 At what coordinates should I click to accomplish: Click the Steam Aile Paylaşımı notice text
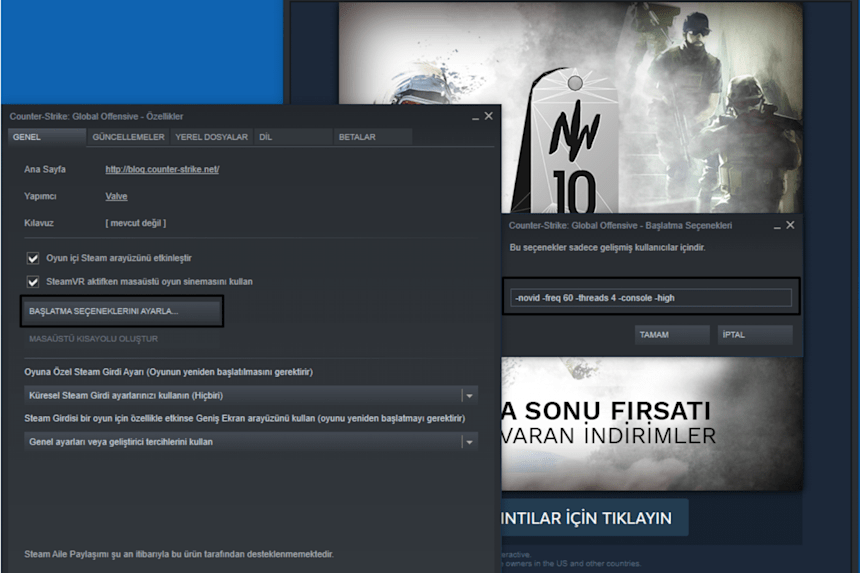(x=179, y=554)
